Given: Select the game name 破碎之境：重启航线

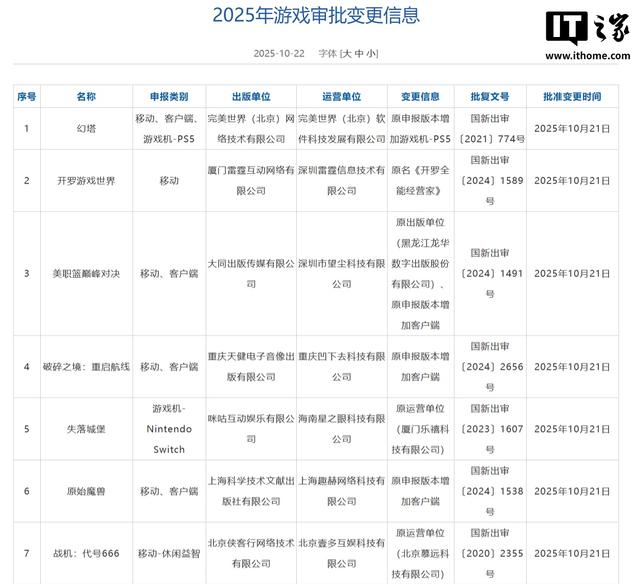Looking at the screenshot, I should pos(86,367).
